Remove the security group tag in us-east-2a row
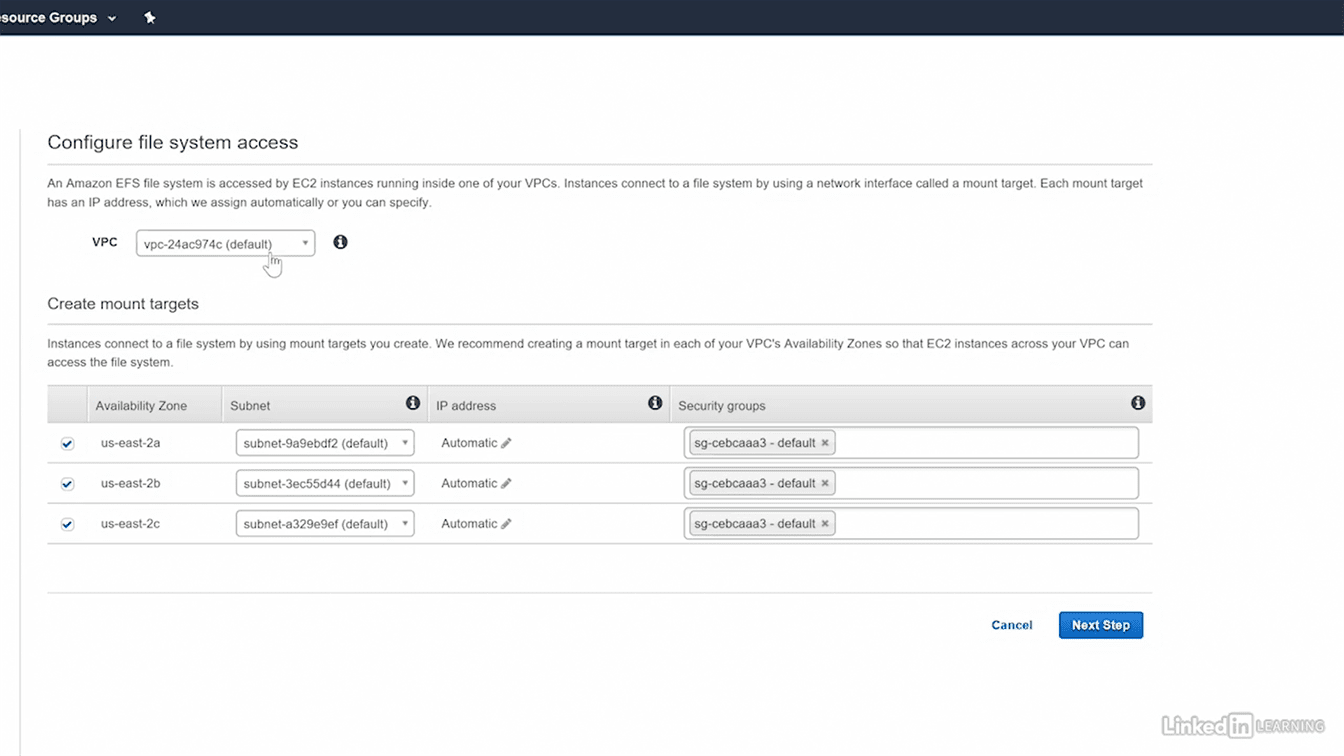1344x756 pixels. [x=825, y=443]
